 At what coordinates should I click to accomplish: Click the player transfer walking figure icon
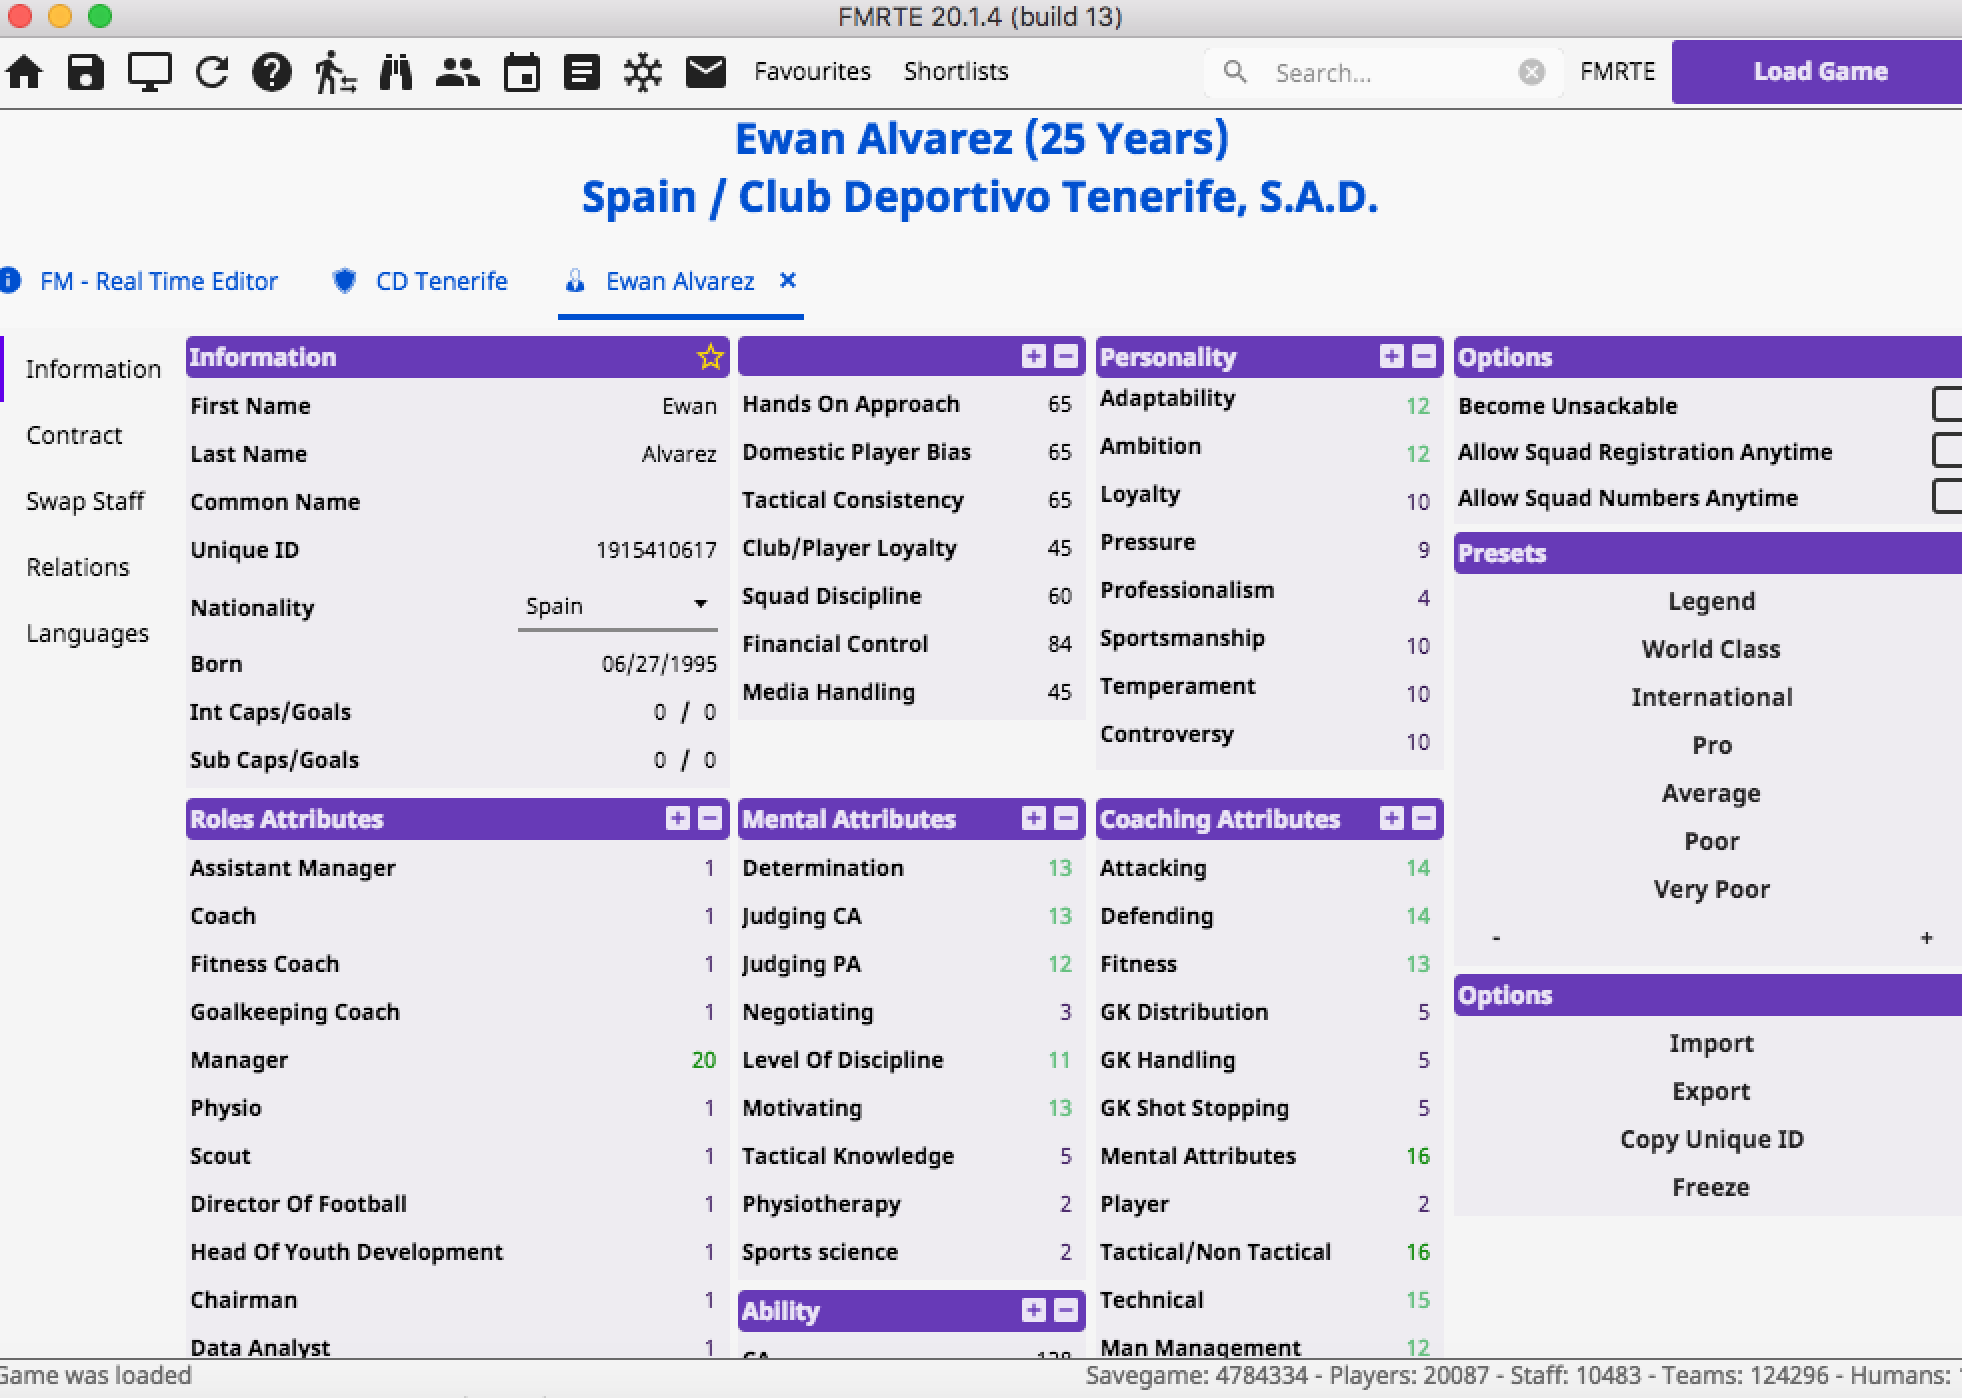point(334,72)
